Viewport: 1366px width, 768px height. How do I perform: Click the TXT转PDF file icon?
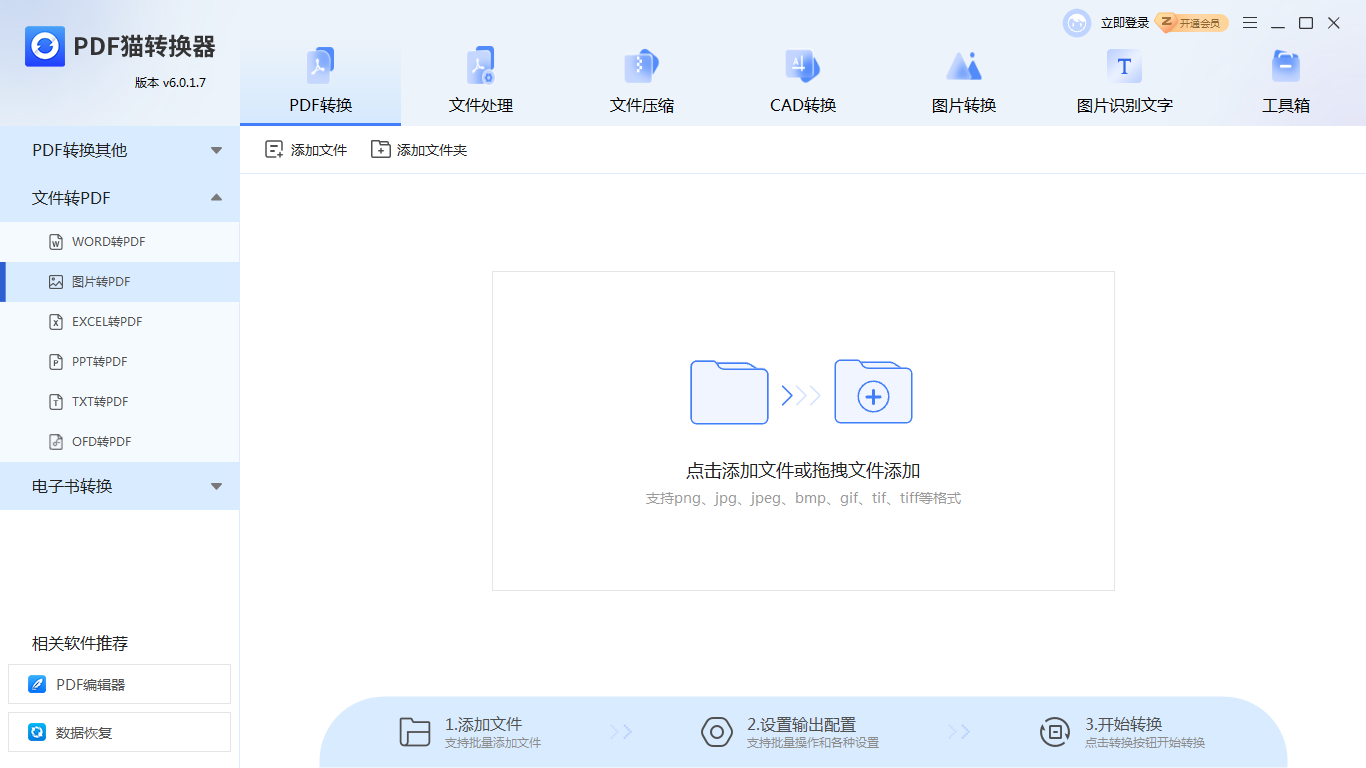pyautogui.click(x=56, y=402)
